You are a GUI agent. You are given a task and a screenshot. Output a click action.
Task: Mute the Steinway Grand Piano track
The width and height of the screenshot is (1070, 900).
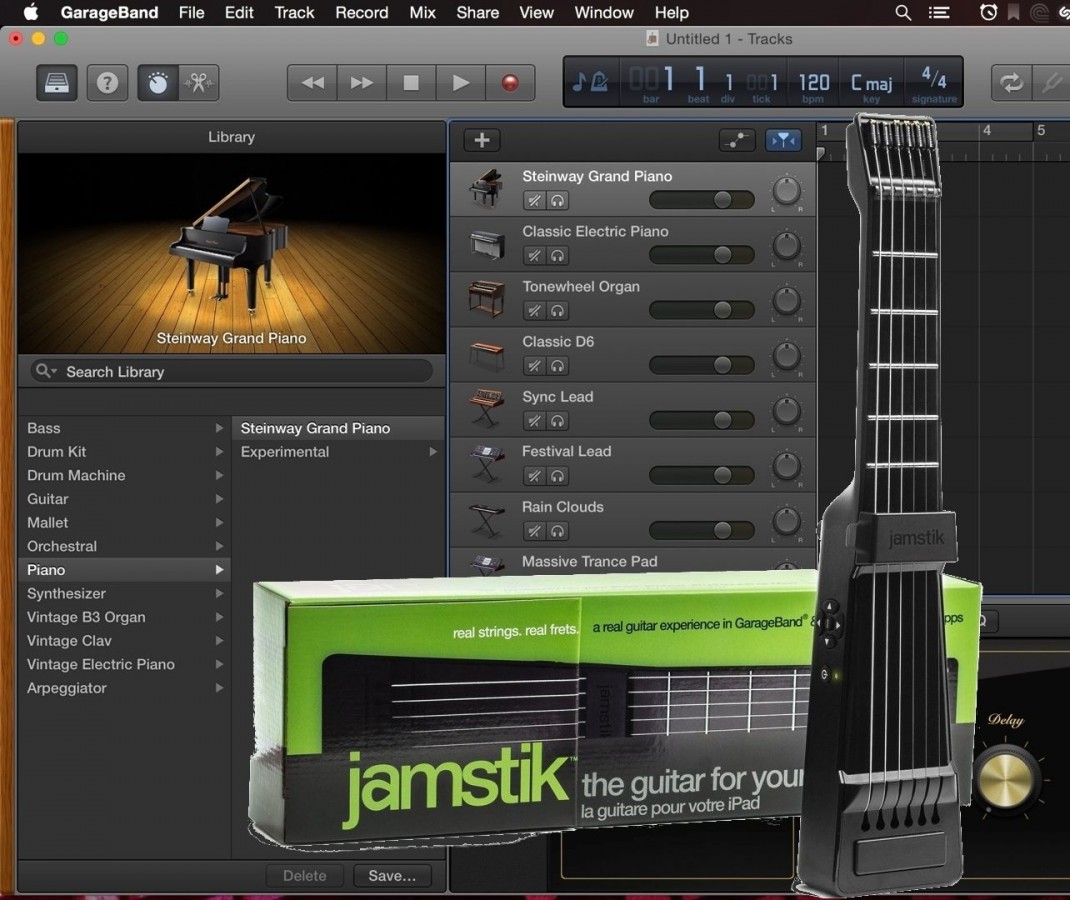pos(534,200)
